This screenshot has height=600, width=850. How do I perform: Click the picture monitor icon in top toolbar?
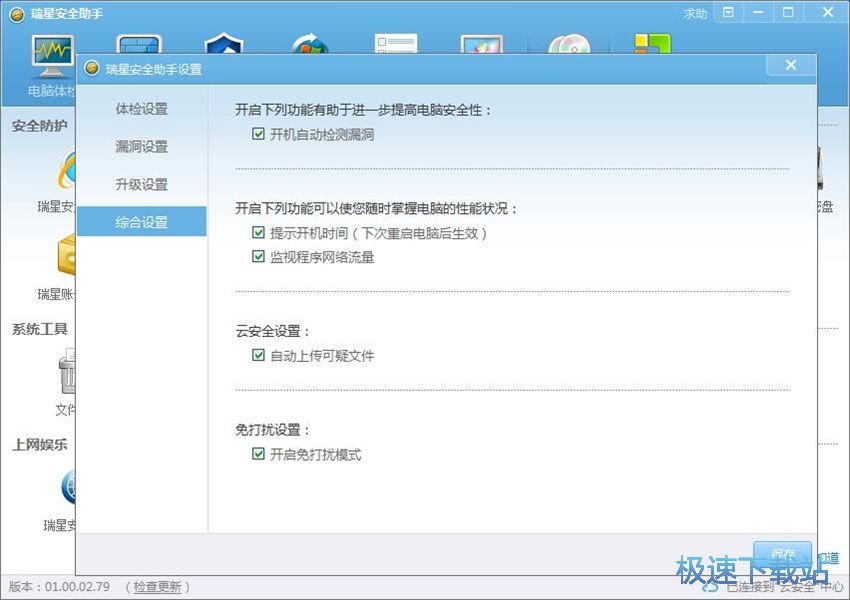tap(481, 44)
